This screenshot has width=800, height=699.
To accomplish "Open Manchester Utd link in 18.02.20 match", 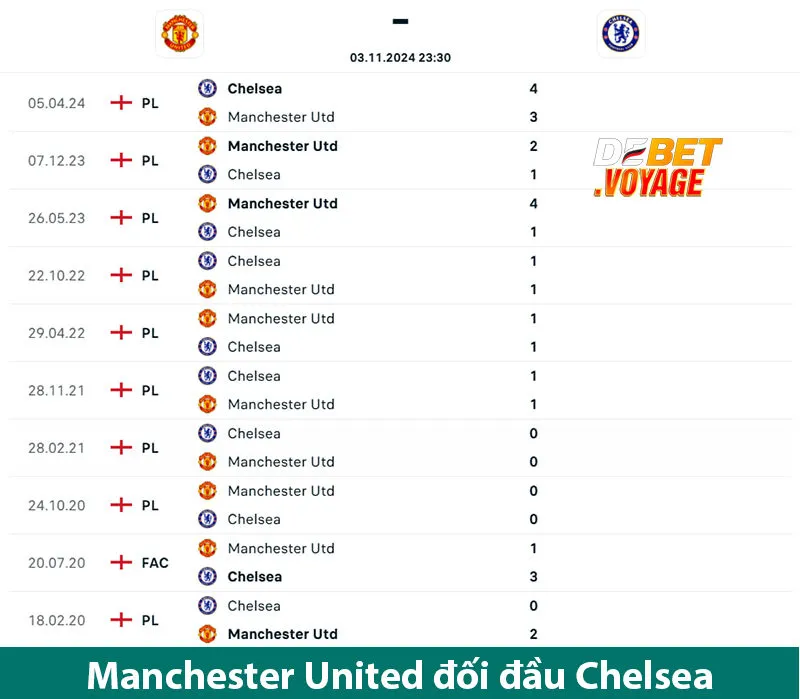I will pyautogui.click(x=282, y=634).
